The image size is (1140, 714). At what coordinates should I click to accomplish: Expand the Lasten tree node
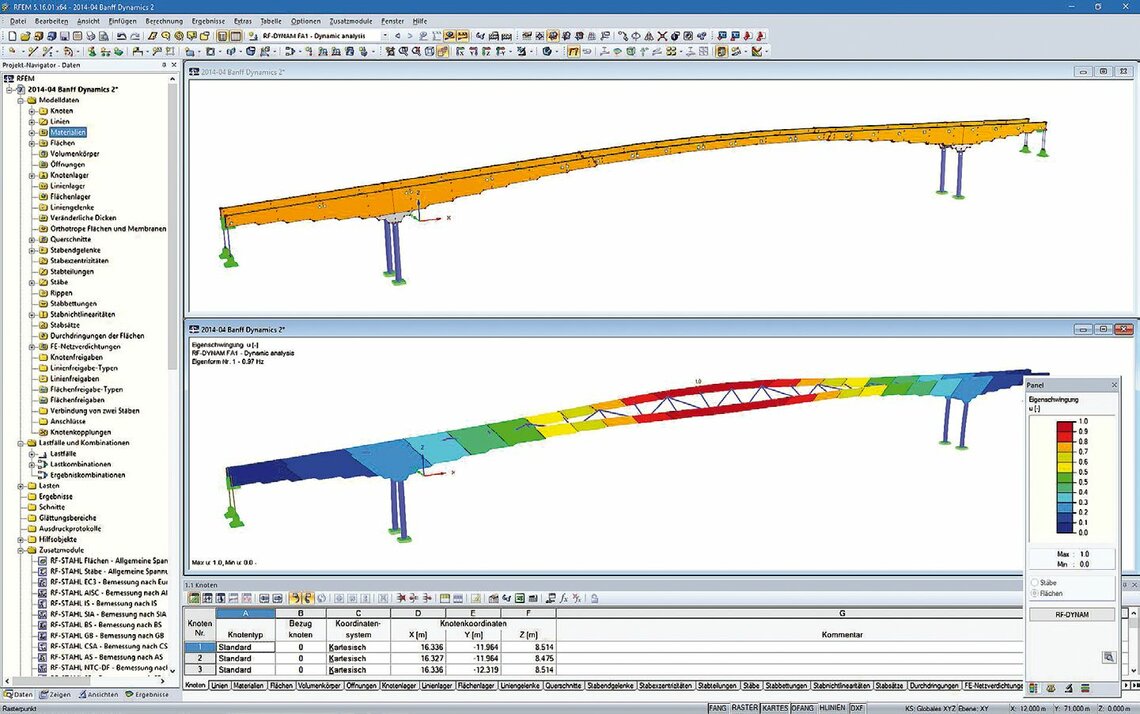click(x=21, y=486)
